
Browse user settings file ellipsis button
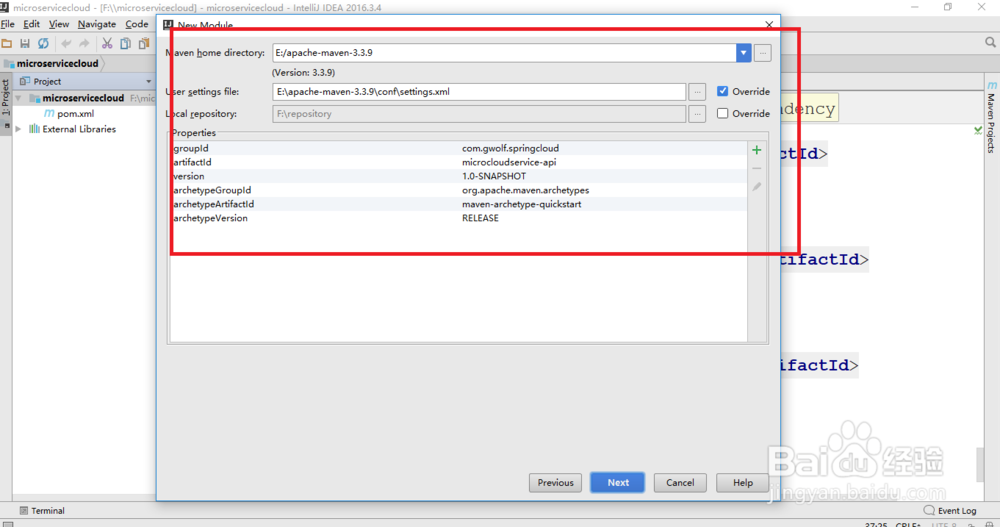pos(697,92)
